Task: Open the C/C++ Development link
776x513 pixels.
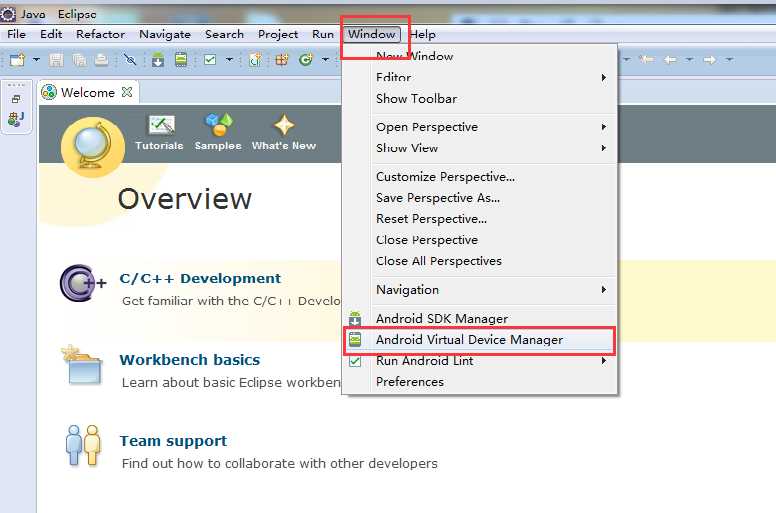Action: (200, 279)
